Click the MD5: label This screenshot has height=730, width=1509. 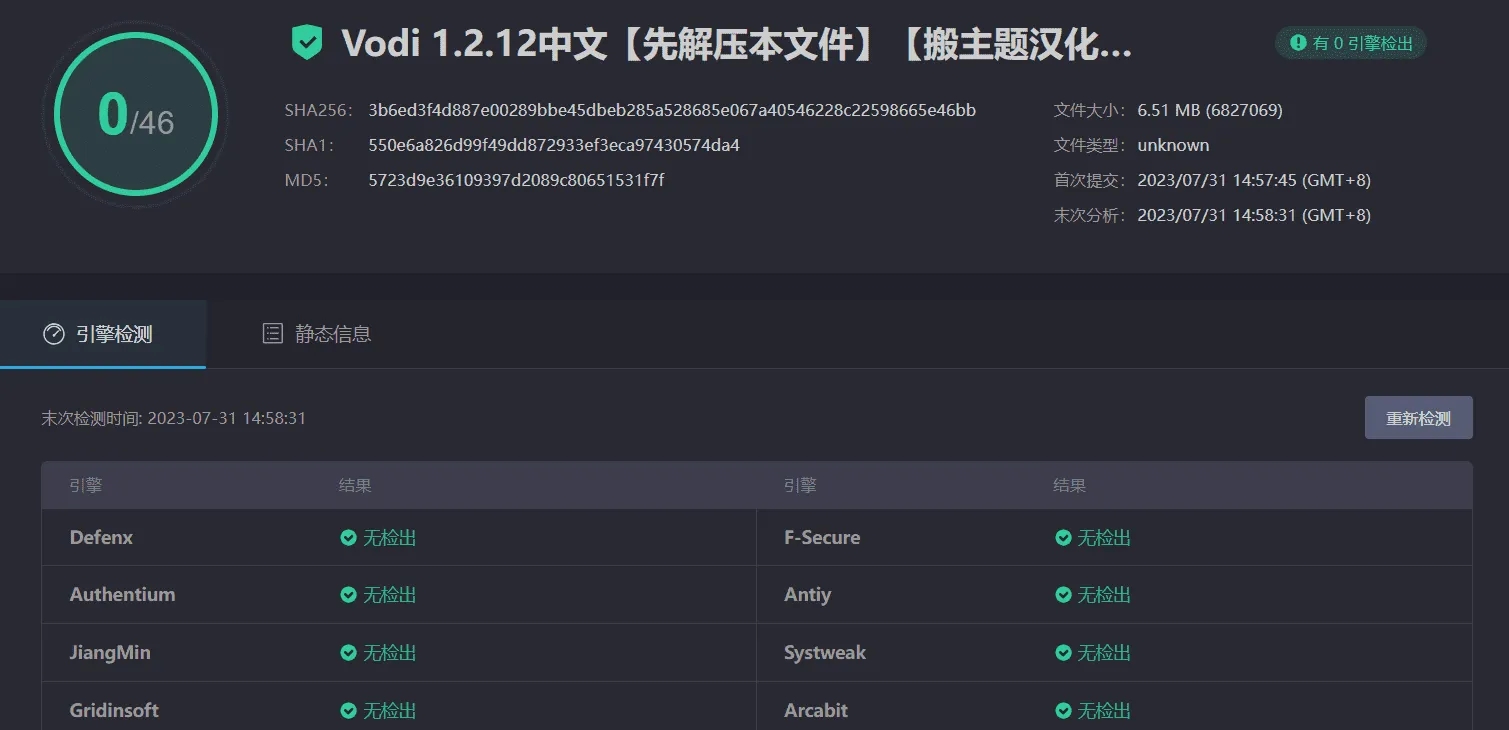(x=307, y=180)
